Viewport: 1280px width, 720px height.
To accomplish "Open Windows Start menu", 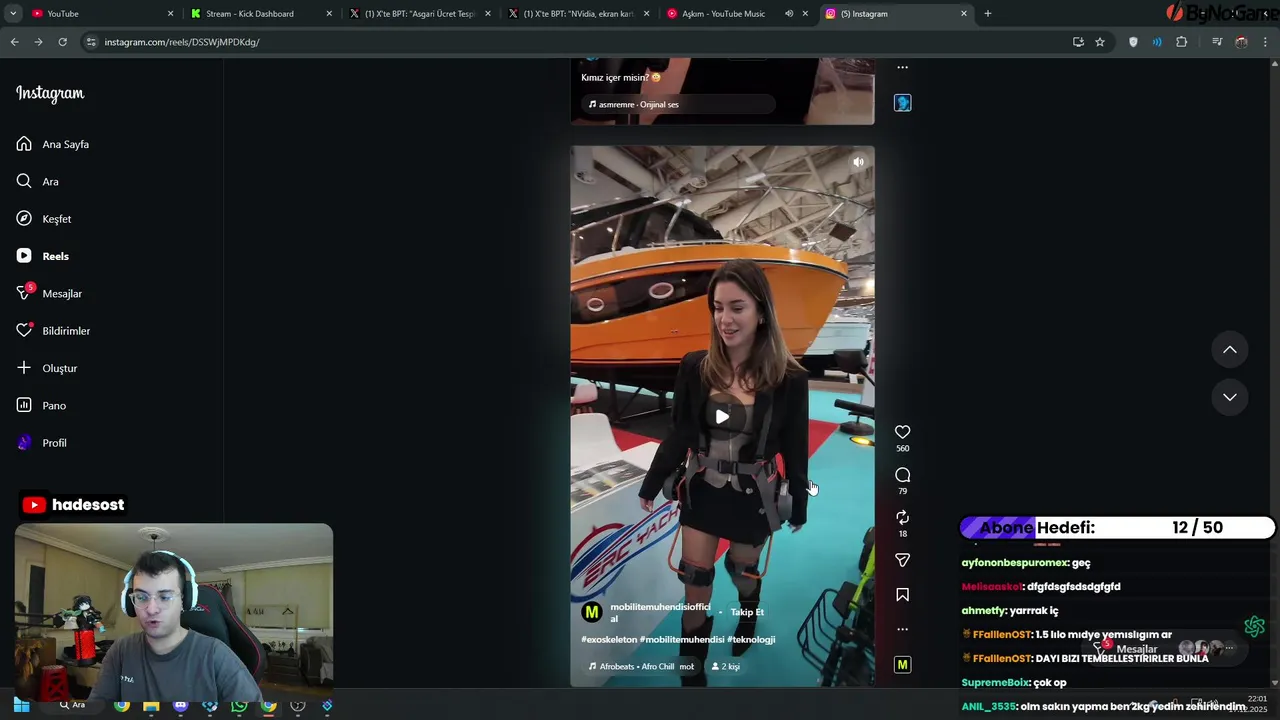I will tap(21, 706).
